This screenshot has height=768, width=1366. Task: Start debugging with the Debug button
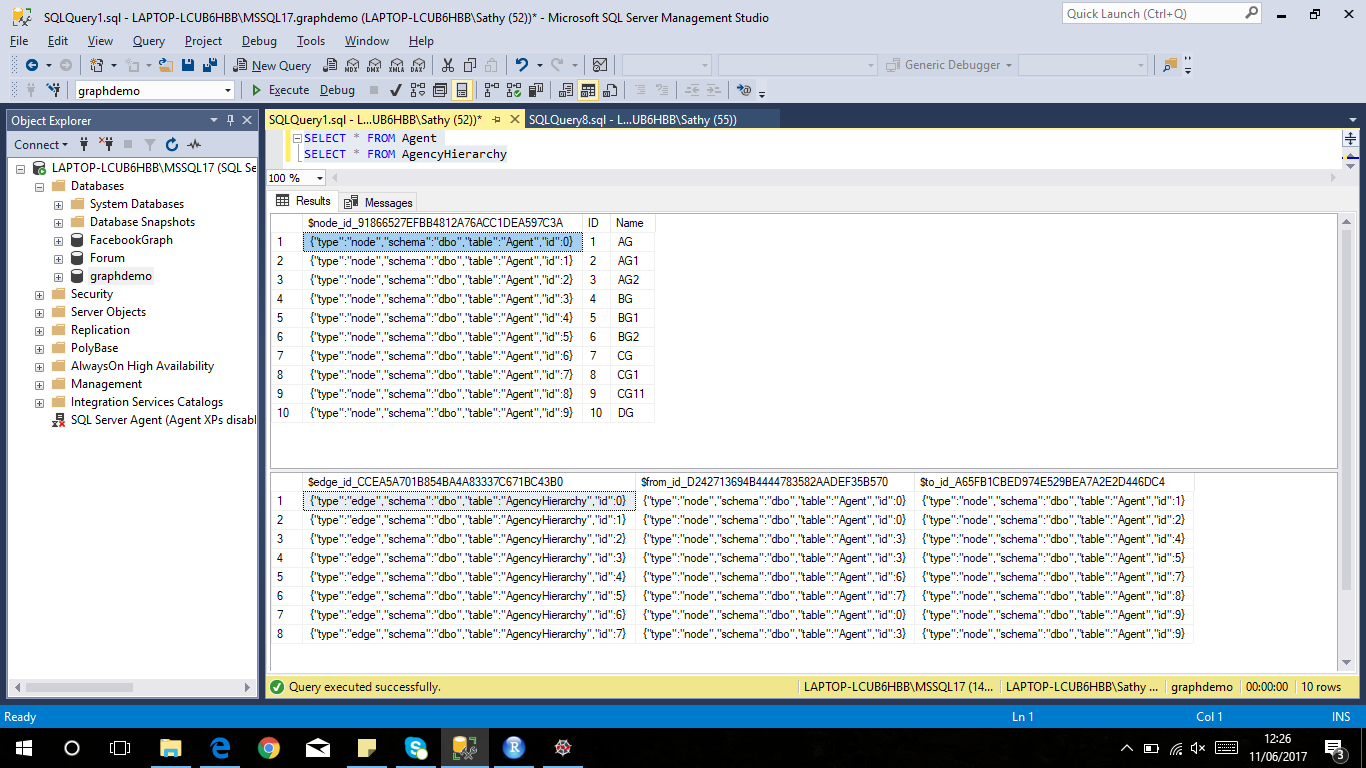coord(337,90)
